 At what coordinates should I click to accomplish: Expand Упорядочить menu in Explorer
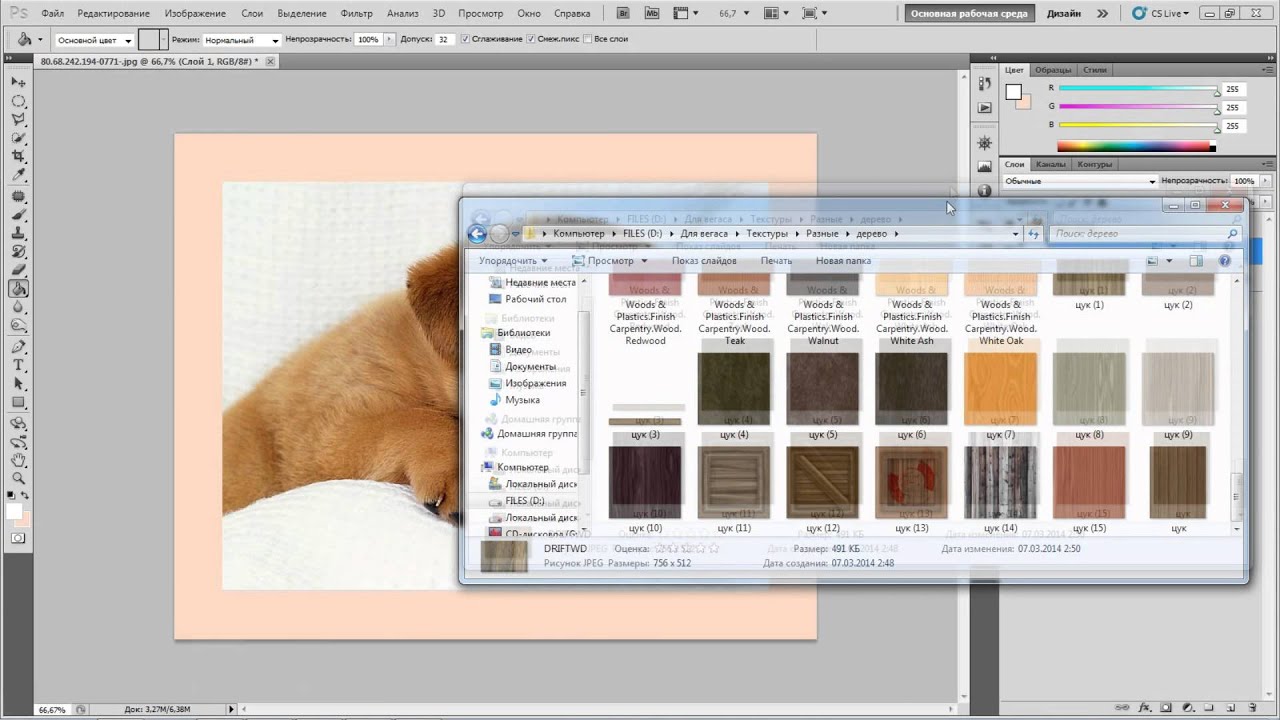tap(513, 261)
